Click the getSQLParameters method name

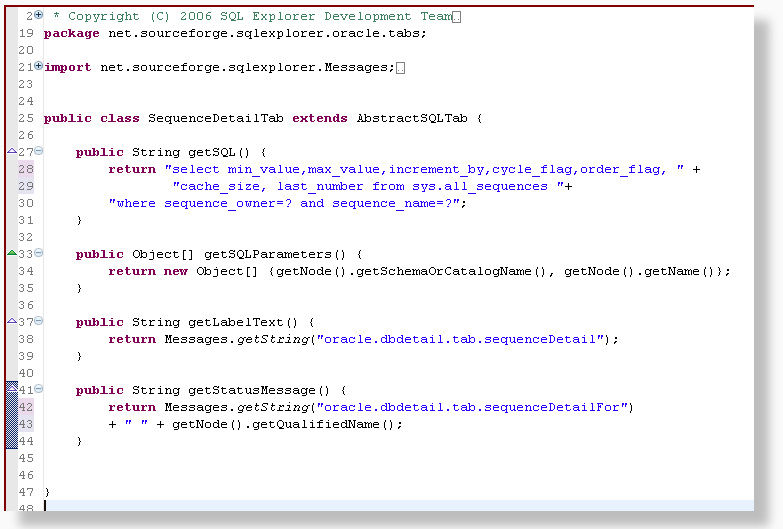click(268, 254)
